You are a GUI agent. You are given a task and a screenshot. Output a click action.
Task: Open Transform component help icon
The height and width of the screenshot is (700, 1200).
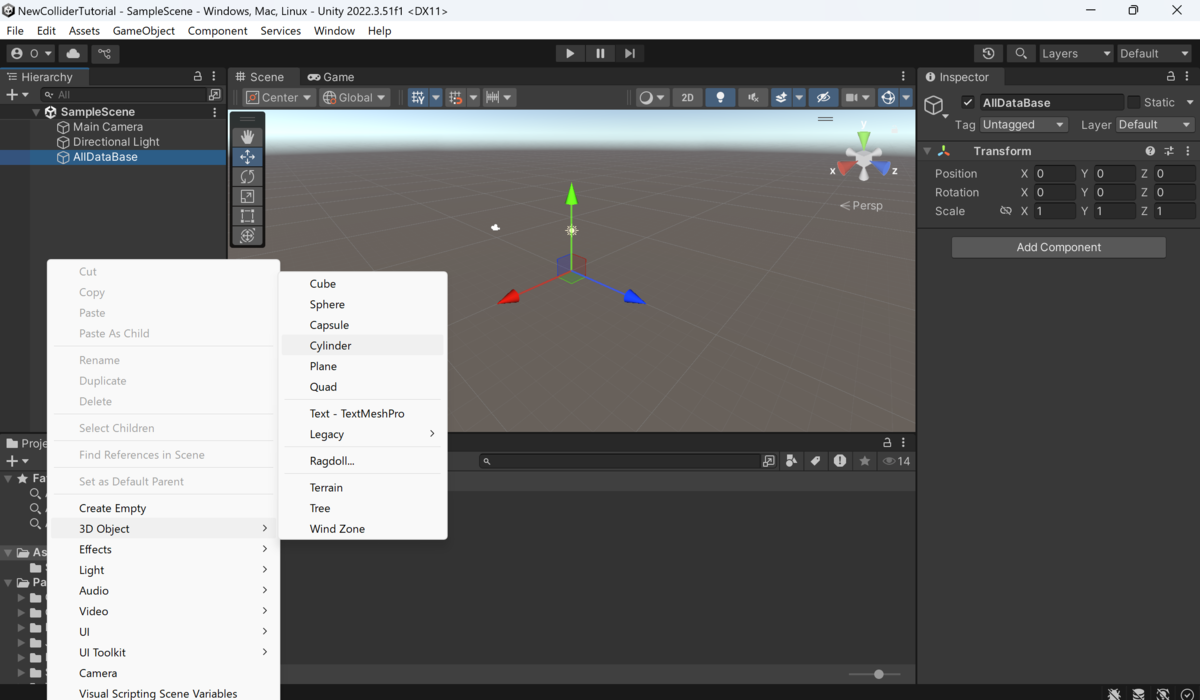(x=1150, y=151)
